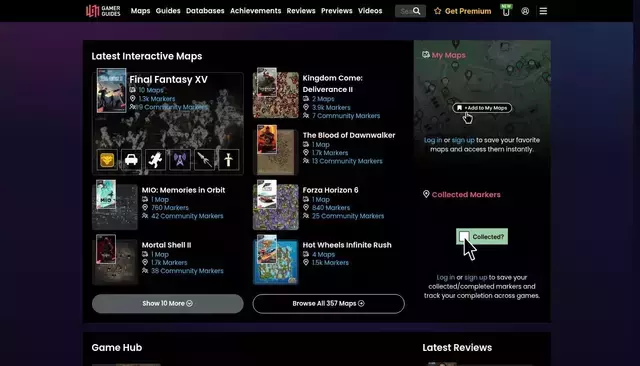Open Mortal Shell II map

click(x=166, y=245)
